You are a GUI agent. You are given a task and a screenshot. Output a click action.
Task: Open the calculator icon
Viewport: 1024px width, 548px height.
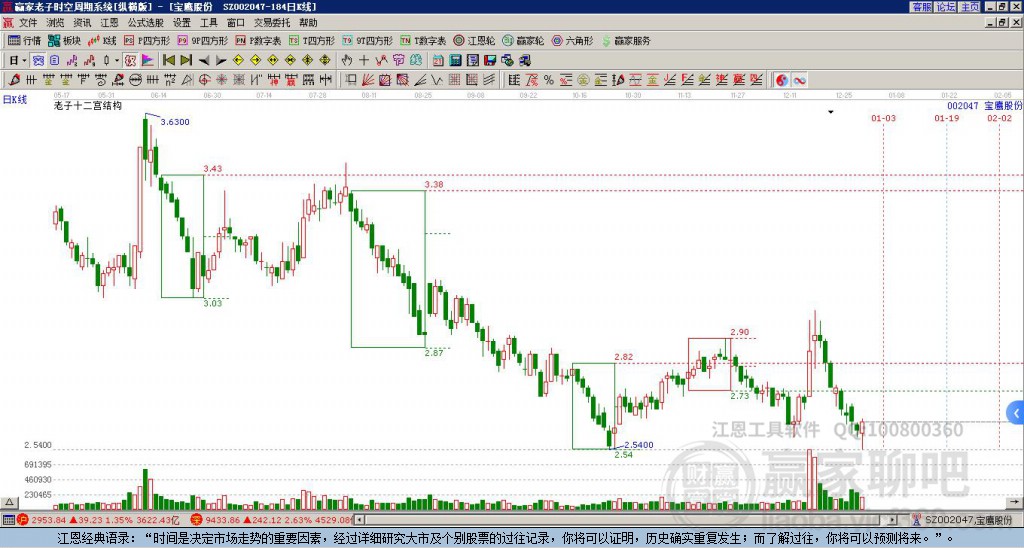point(455,60)
